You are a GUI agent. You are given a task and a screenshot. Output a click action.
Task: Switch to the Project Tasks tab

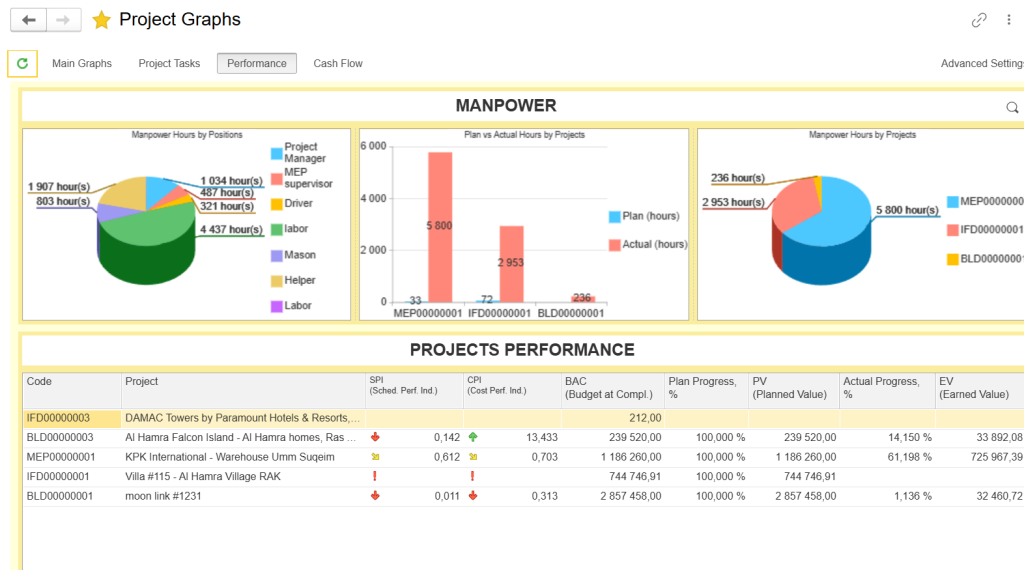click(x=169, y=63)
